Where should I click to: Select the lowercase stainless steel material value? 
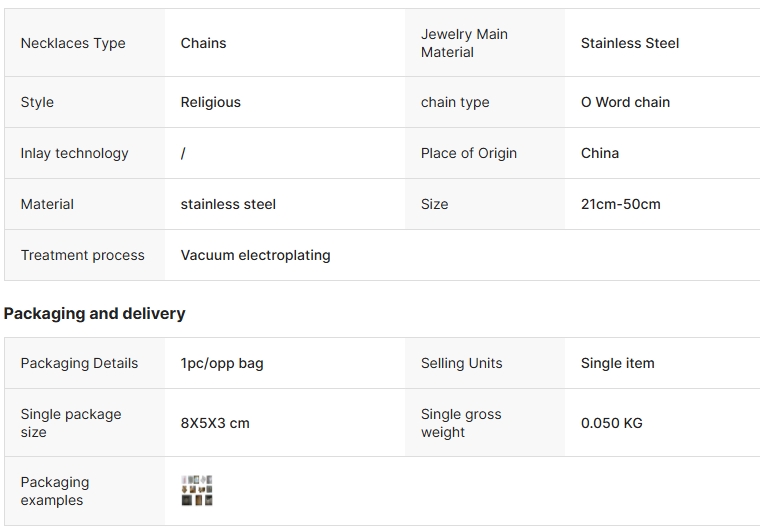pos(228,204)
